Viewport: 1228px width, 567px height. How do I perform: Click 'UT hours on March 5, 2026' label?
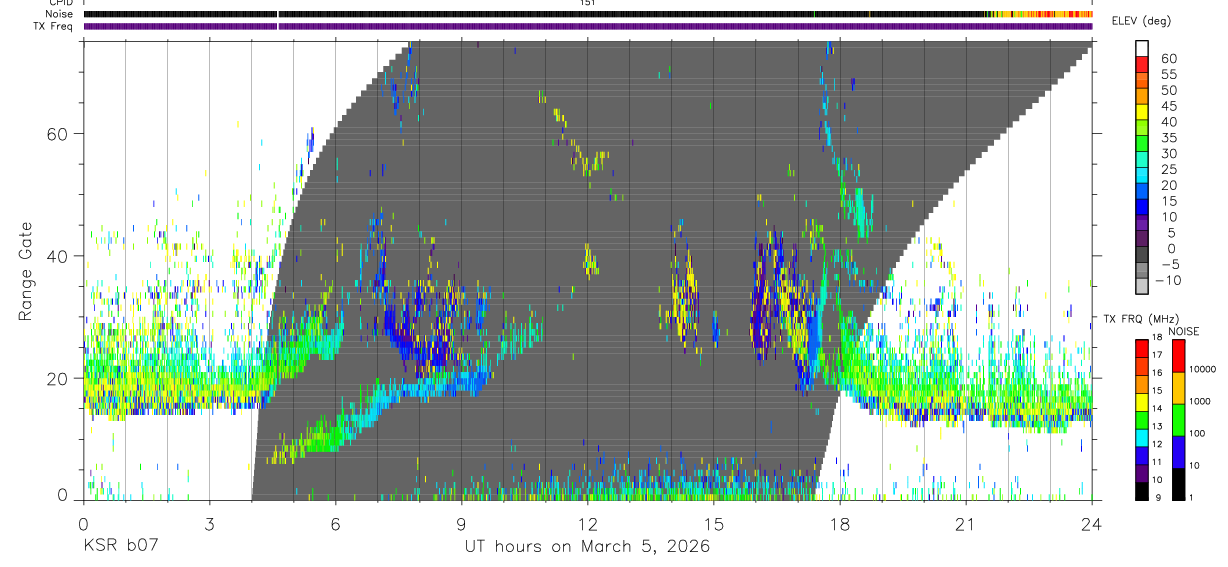tap(587, 547)
